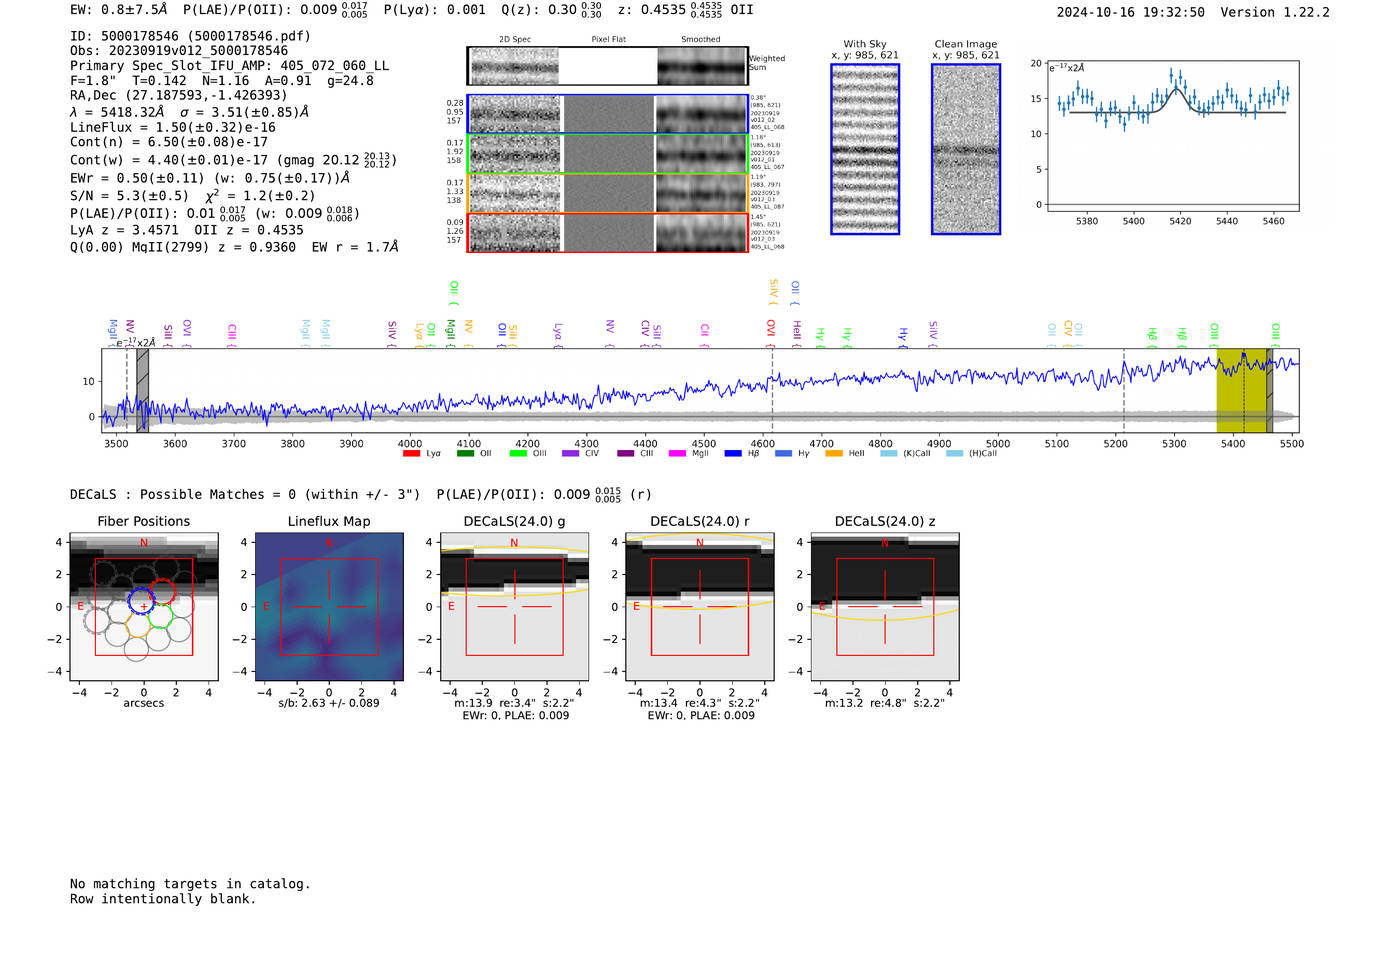Click the hatched grey band near 3550Å
1400x953 pixels.
143,391
